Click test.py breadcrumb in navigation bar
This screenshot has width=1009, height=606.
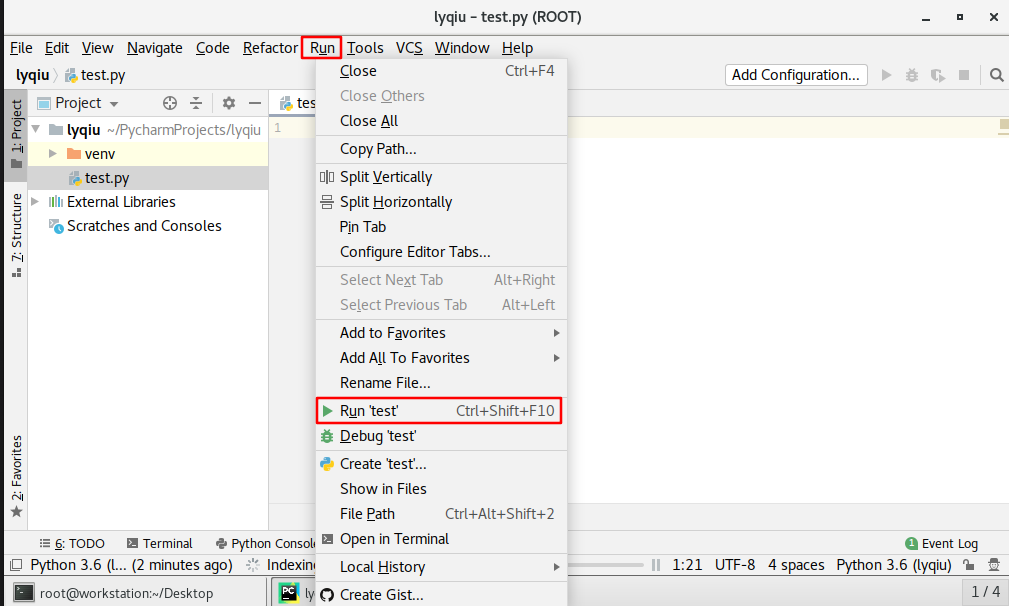[x=95, y=75]
